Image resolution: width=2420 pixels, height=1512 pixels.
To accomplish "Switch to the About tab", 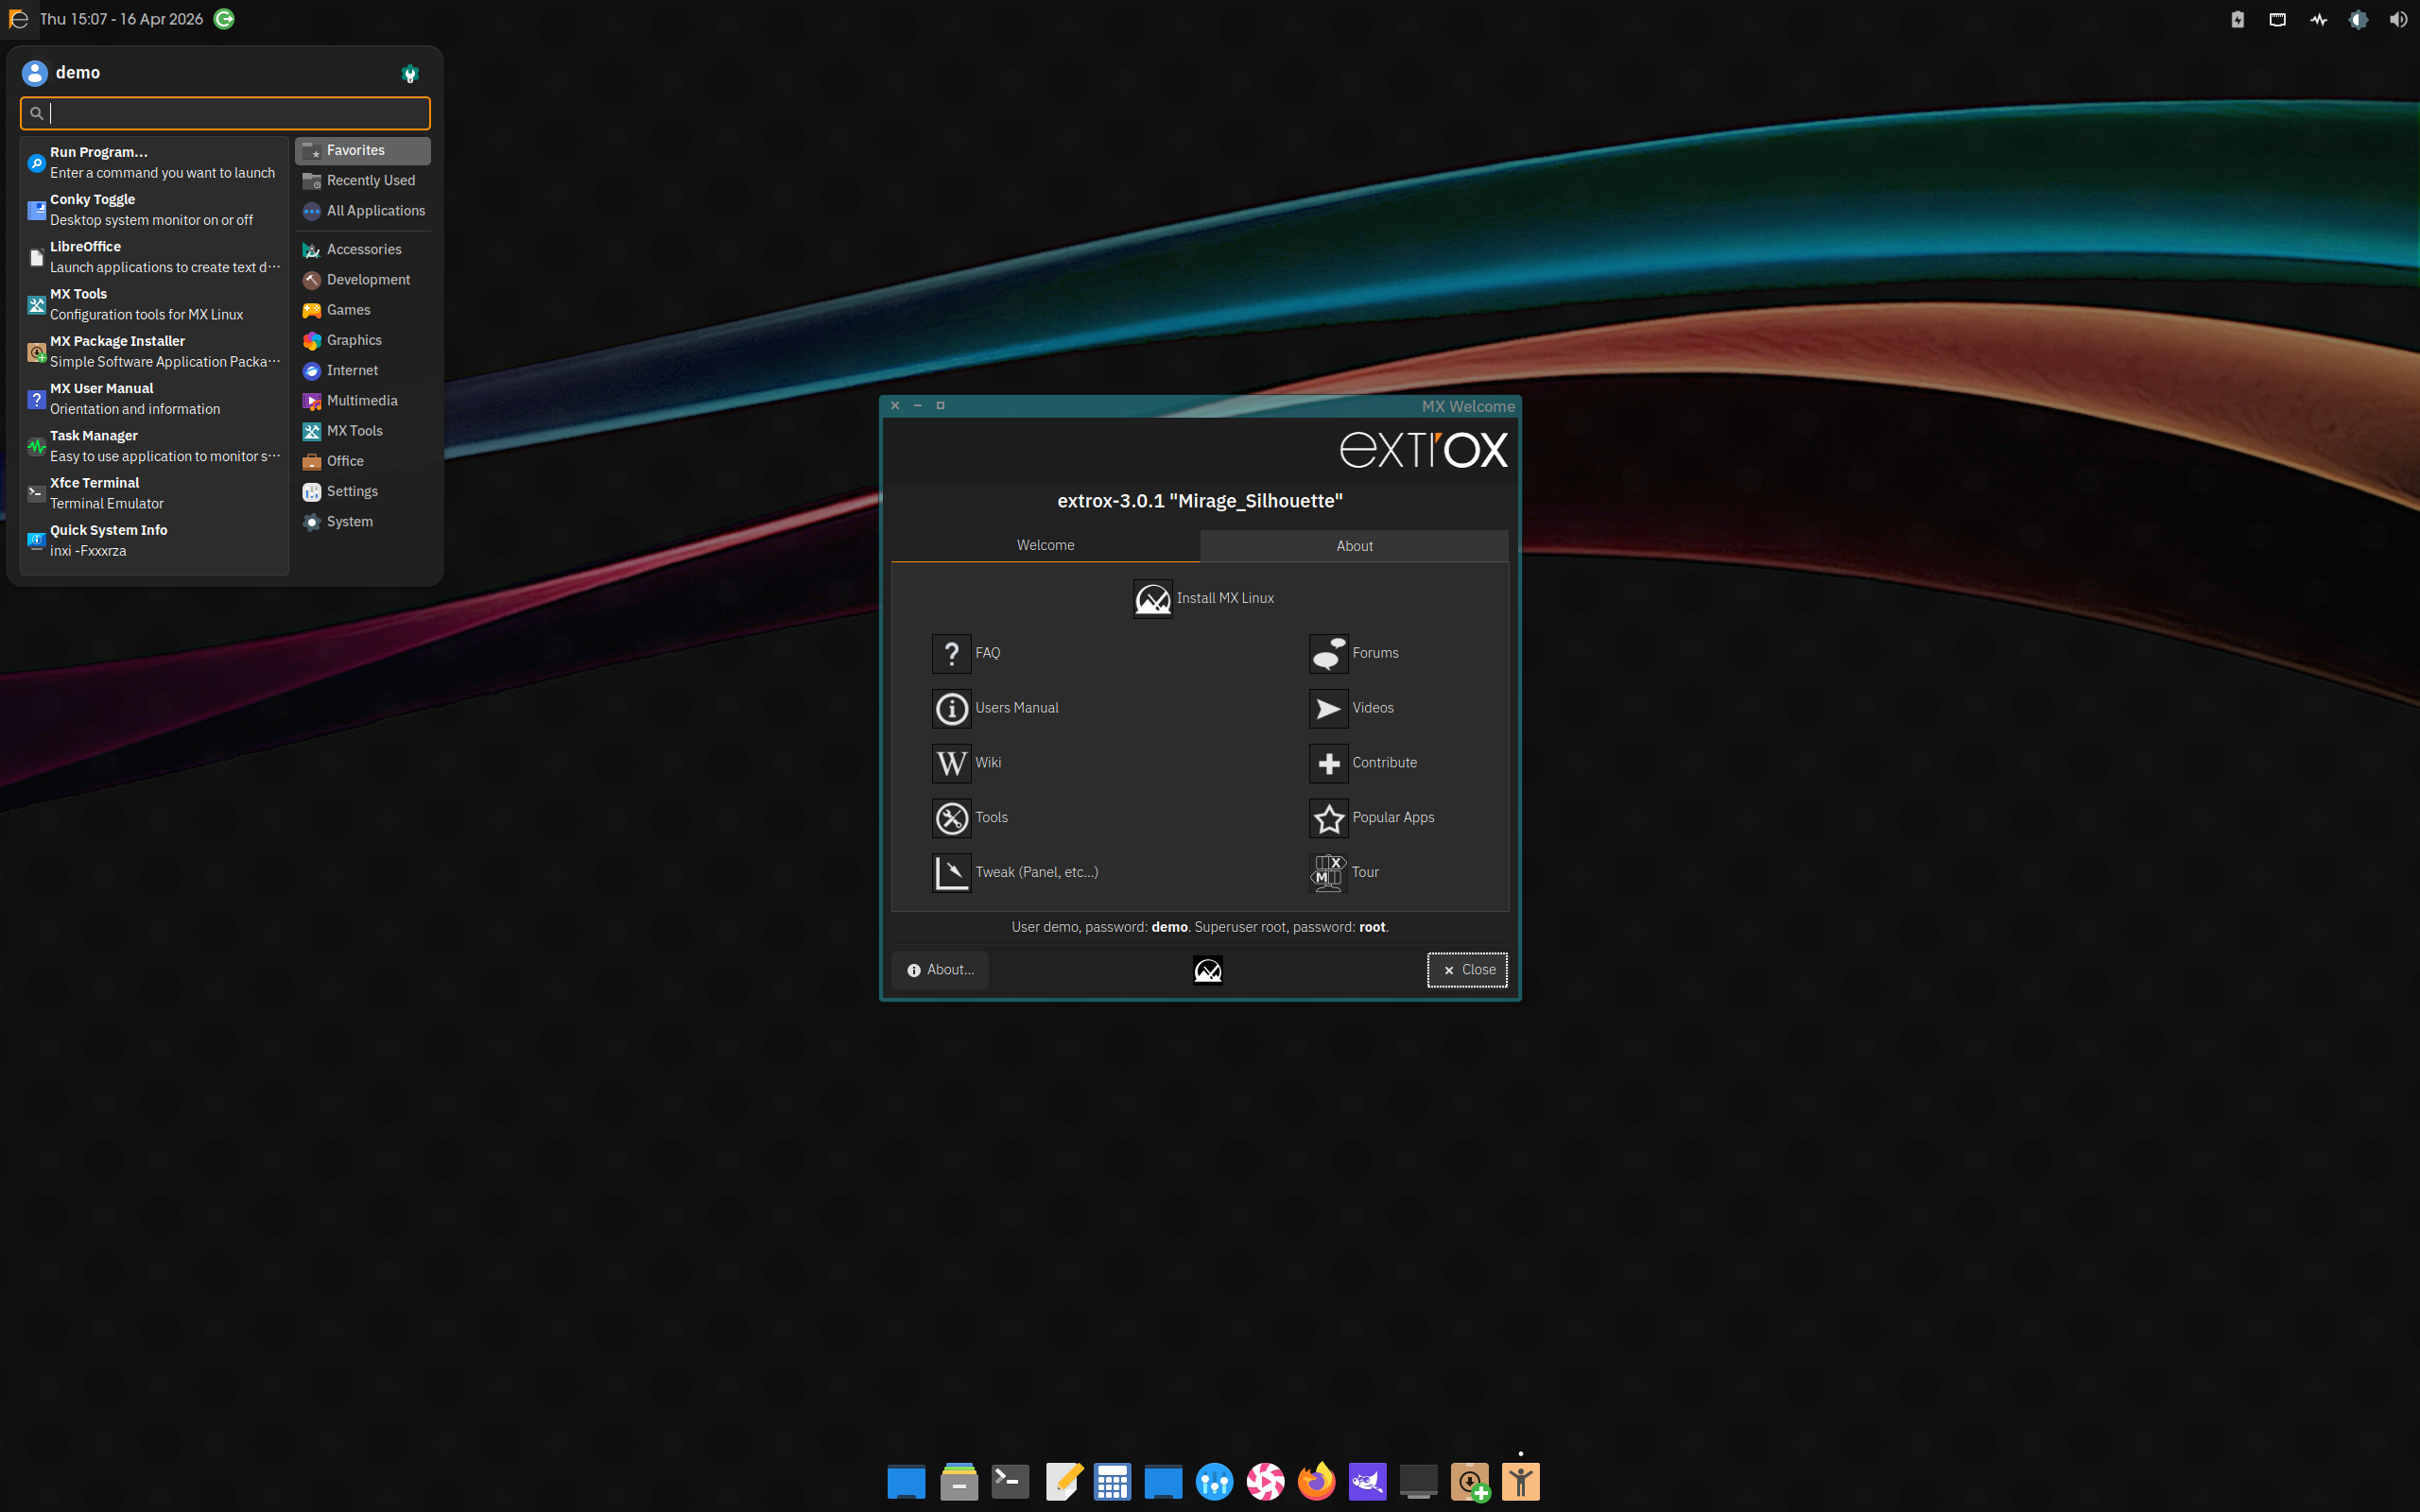I will [1354, 546].
